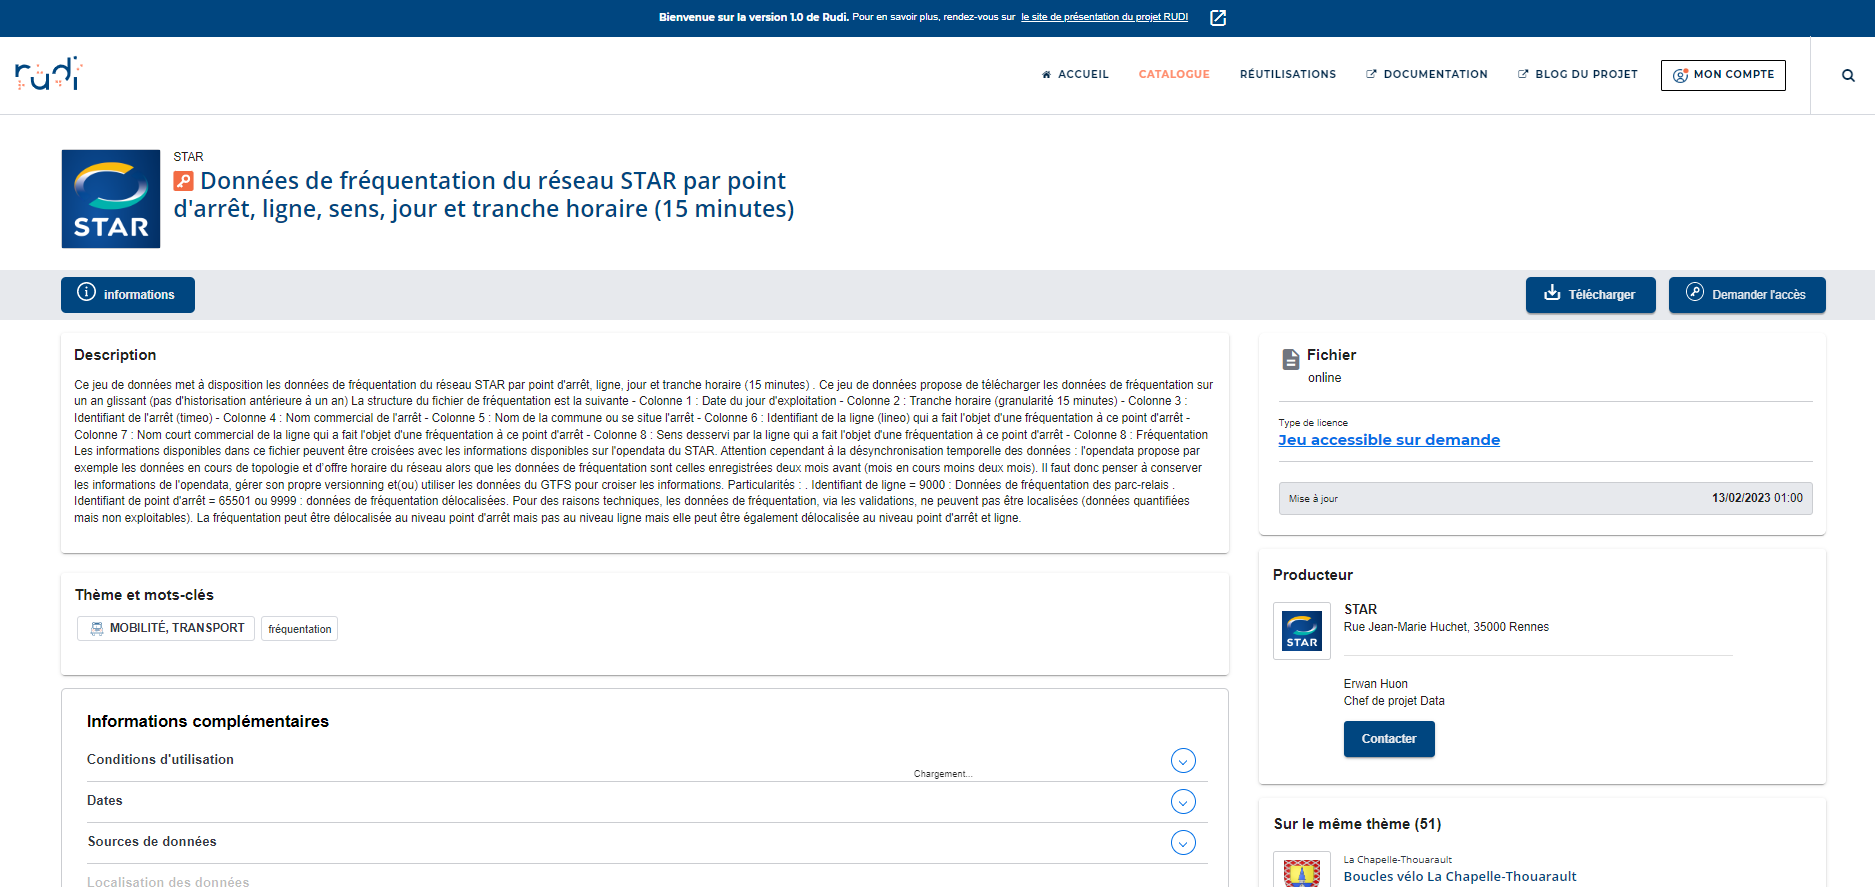Open the search magnifier icon

click(x=1848, y=75)
